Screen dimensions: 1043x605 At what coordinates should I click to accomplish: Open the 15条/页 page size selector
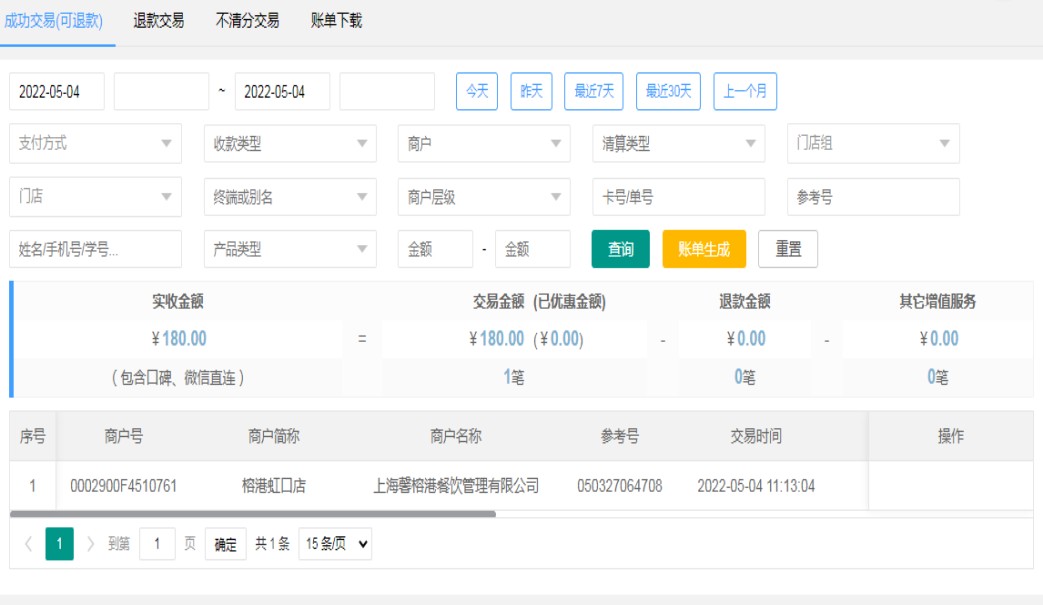pos(335,544)
